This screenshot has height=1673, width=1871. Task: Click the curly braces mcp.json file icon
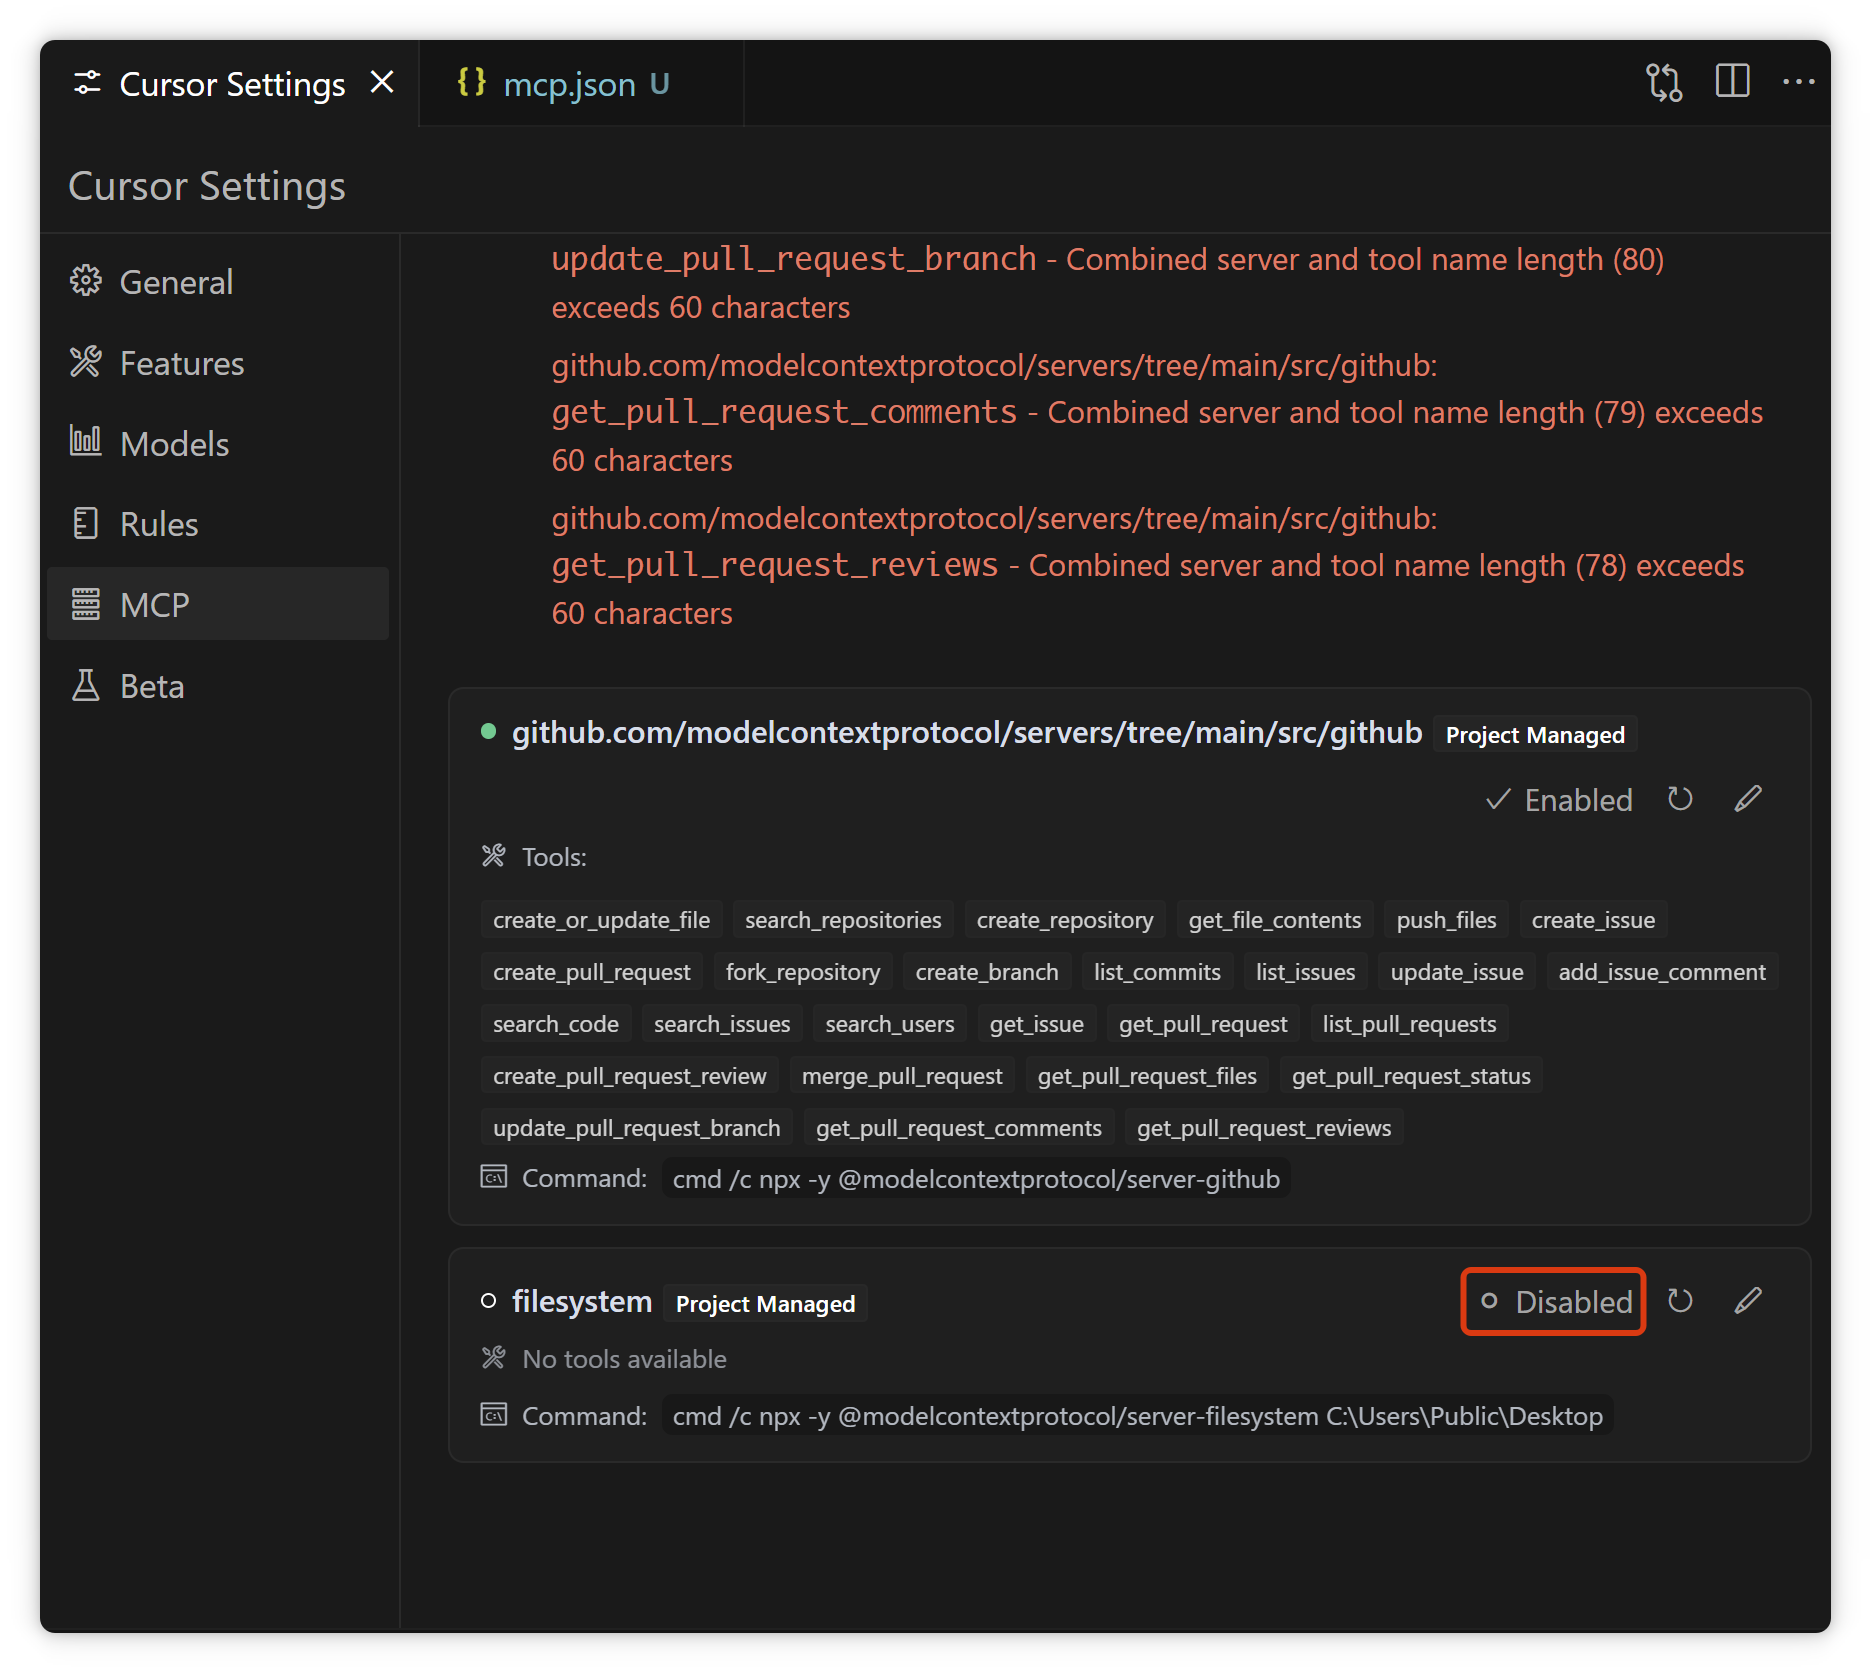point(471,83)
